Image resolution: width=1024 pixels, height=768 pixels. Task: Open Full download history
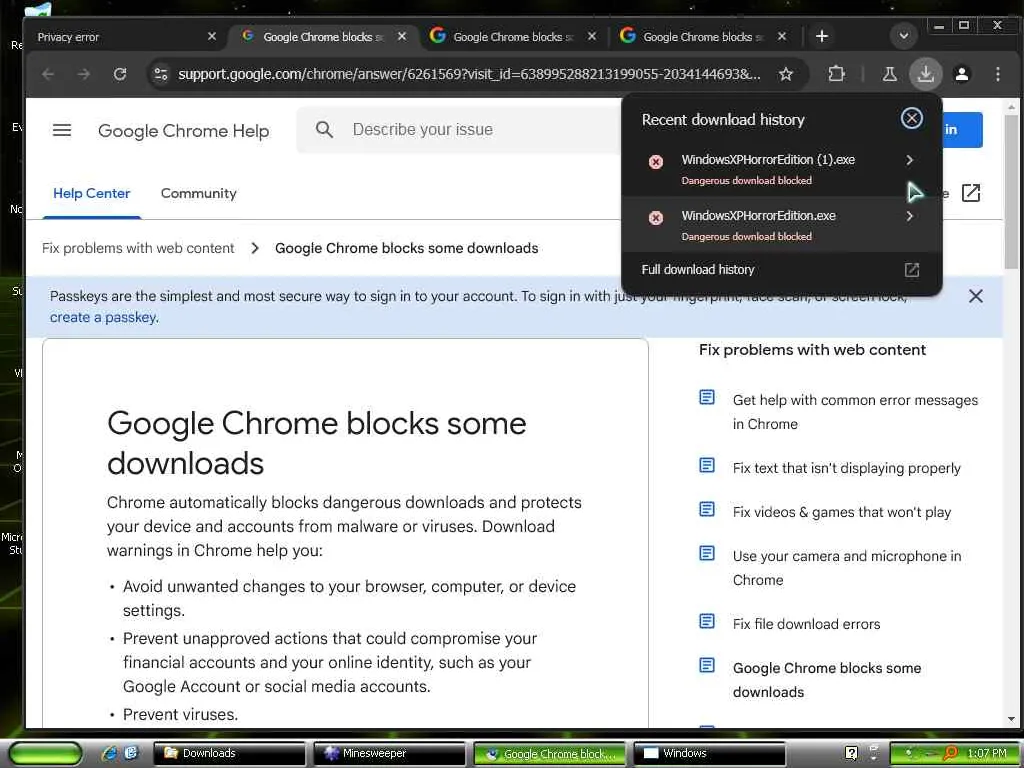click(x=781, y=270)
